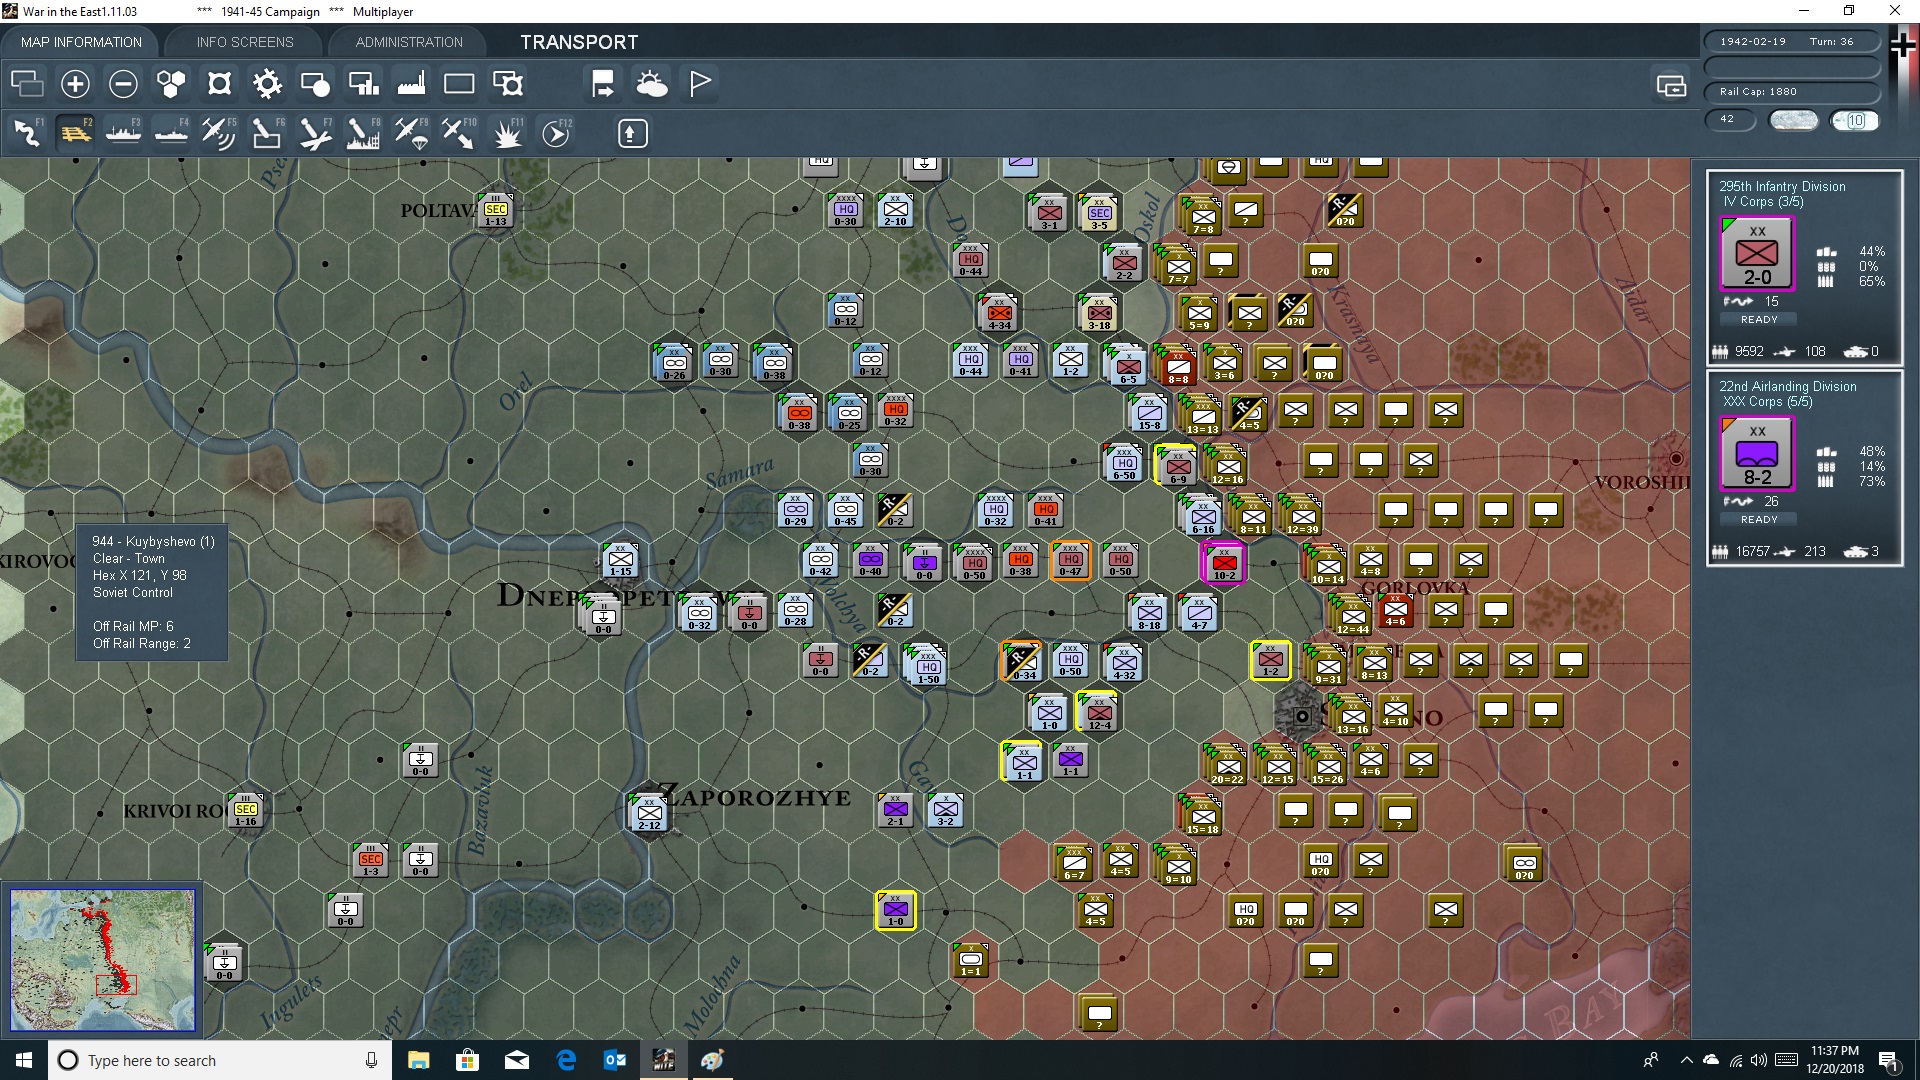The height and width of the screenshot is (1080, 1920).
Task: Click the Windows search box in taskbar
Action: click(x=219, y=1060)
